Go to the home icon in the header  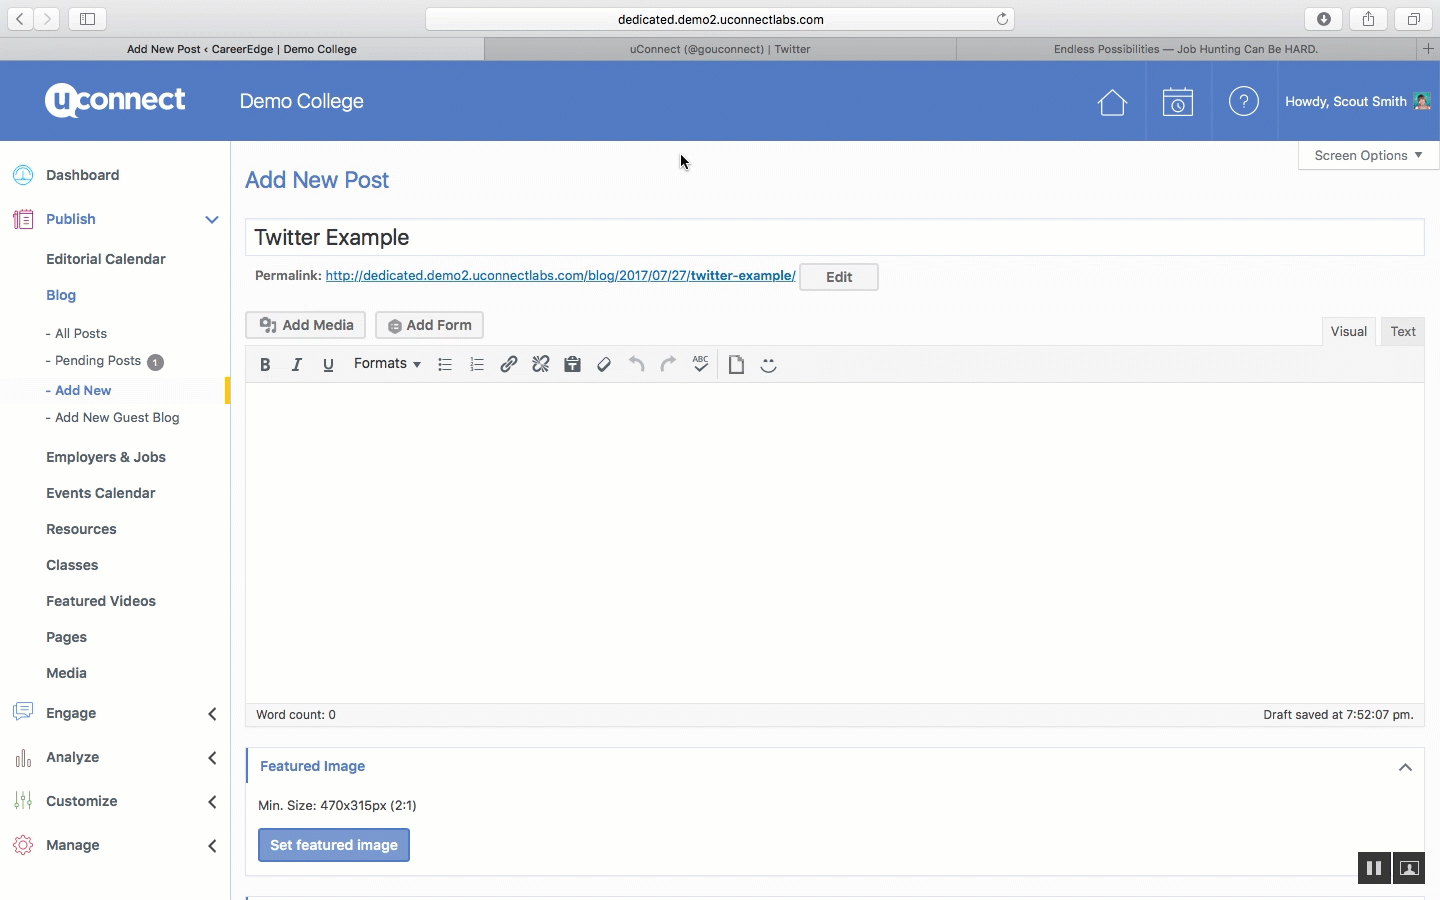1112,102
